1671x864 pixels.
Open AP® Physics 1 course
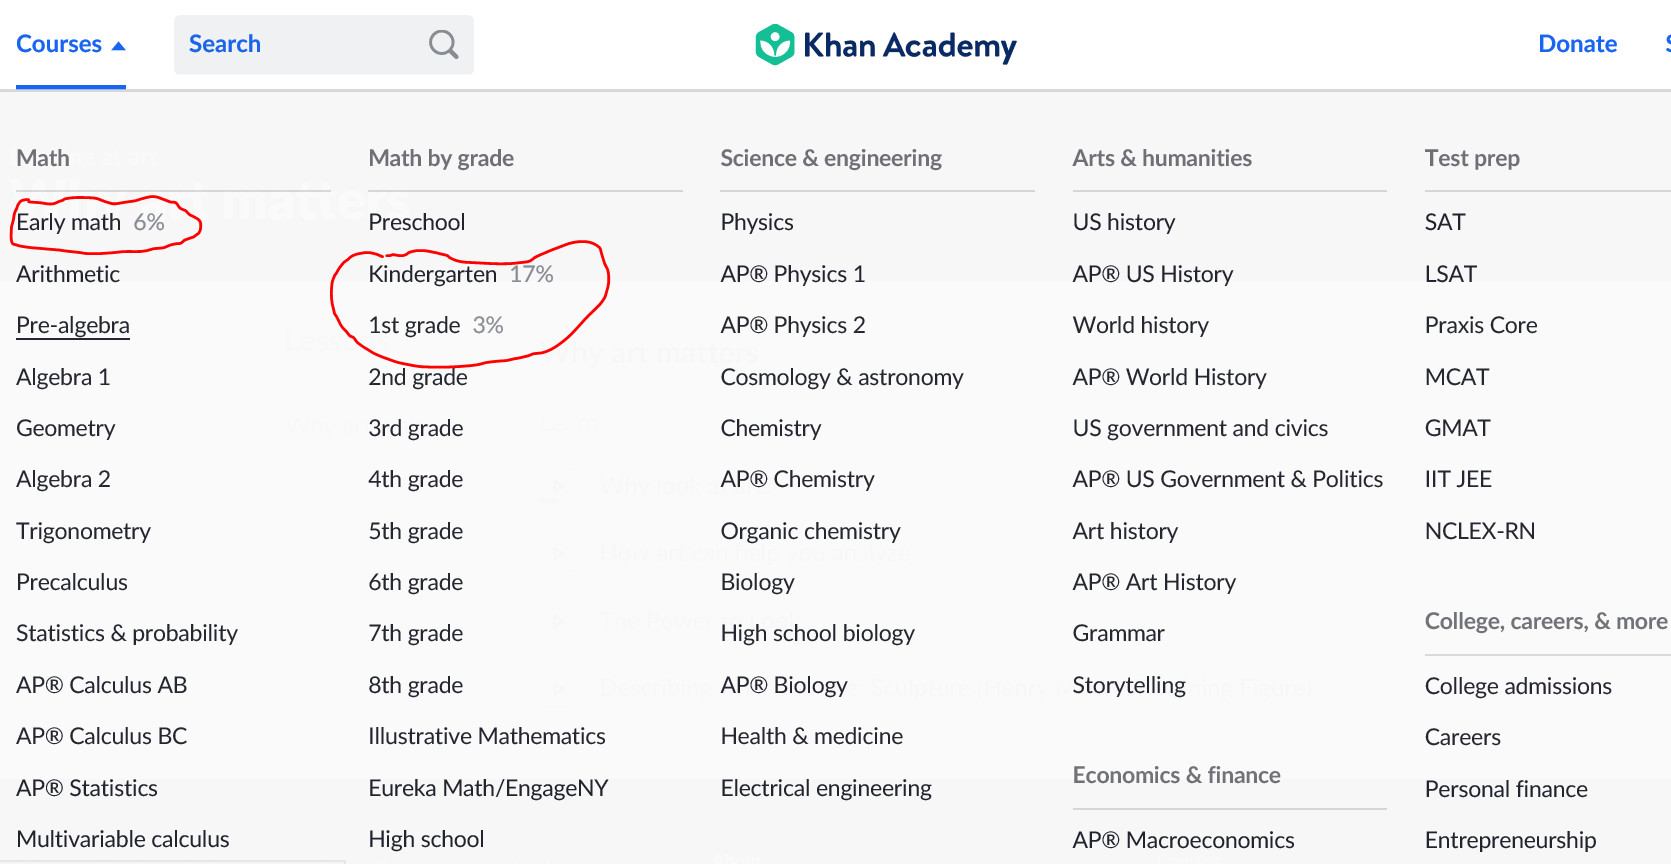click(792, 274)
